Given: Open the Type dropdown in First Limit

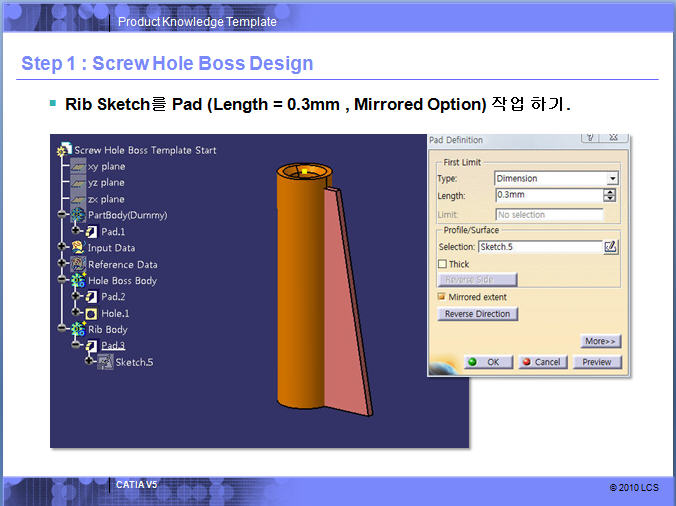Looking at the screenshot, I should click(611, 178).
